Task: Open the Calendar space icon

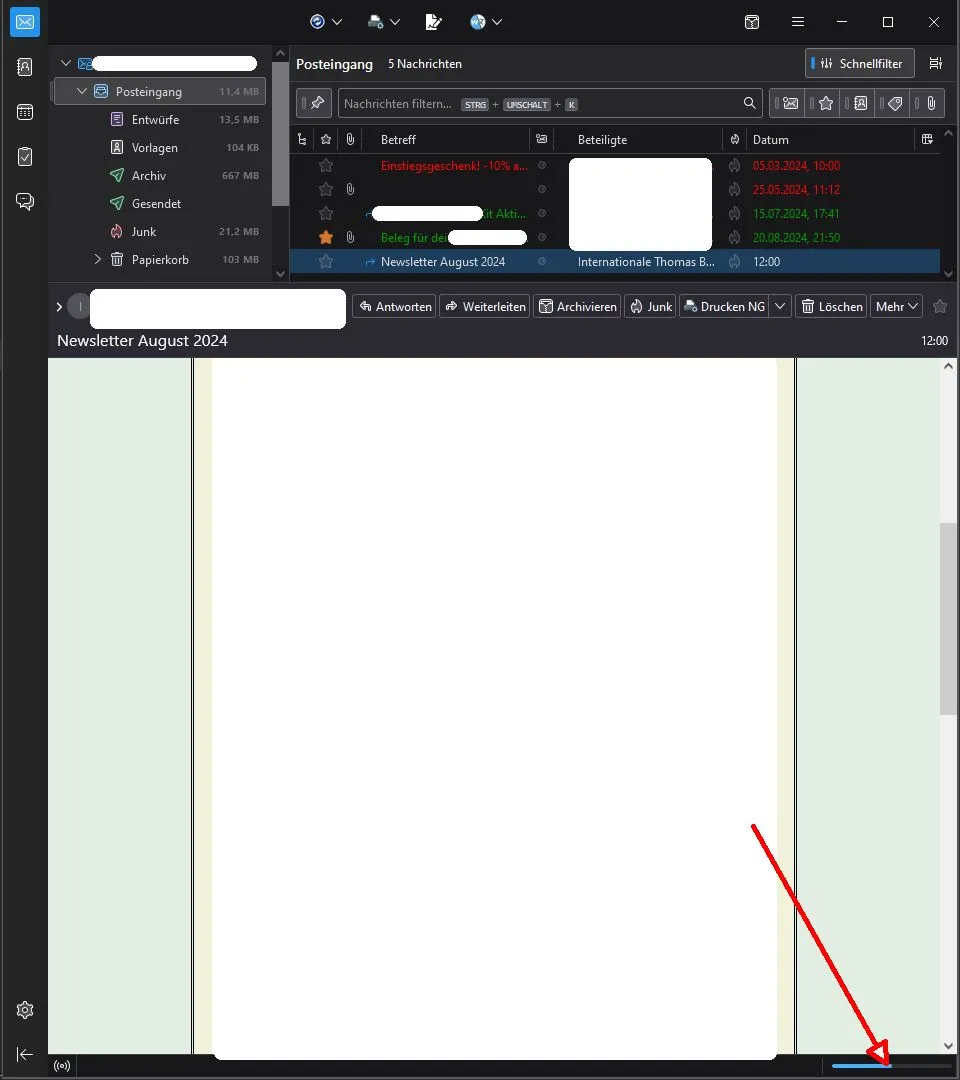Action: [25, 112]
